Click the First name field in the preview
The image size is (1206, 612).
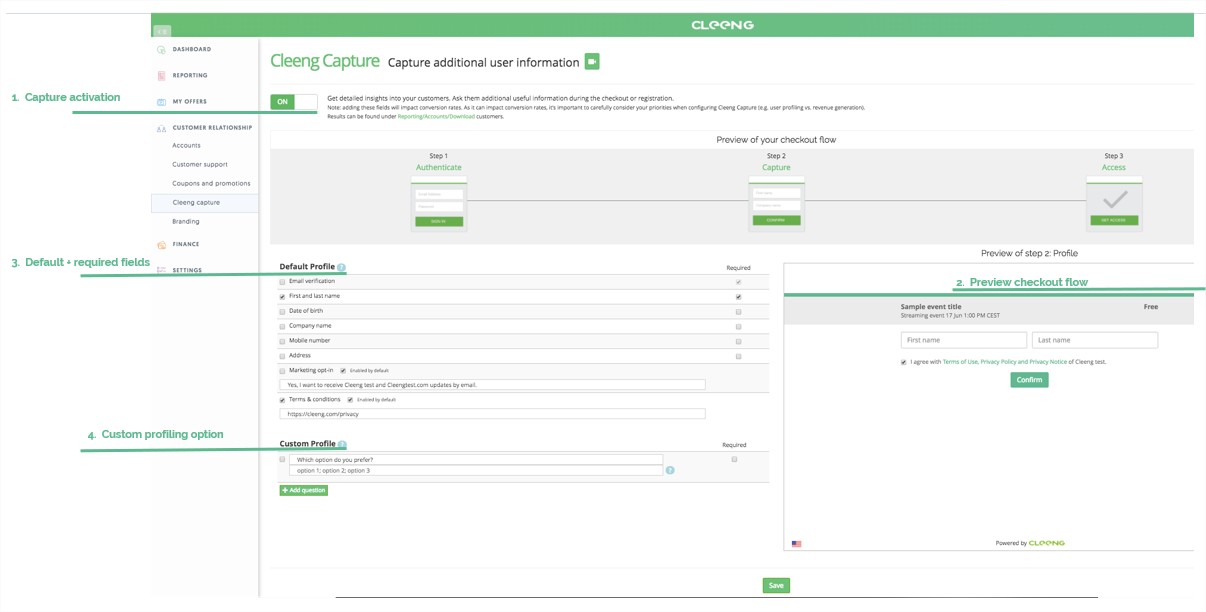point(964,340)
